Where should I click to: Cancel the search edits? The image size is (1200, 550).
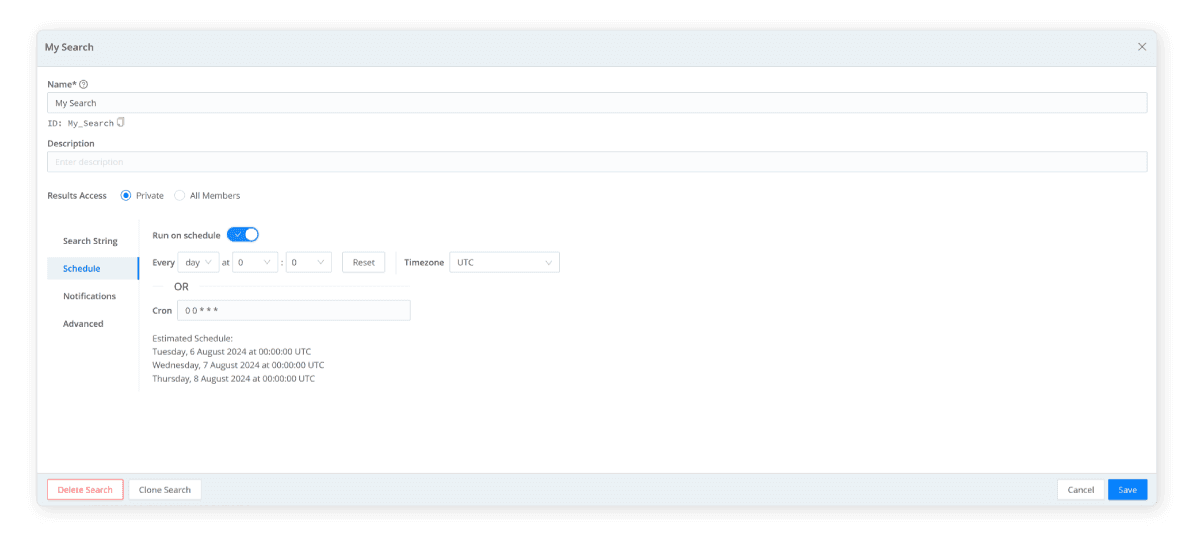coord(1080,490)
